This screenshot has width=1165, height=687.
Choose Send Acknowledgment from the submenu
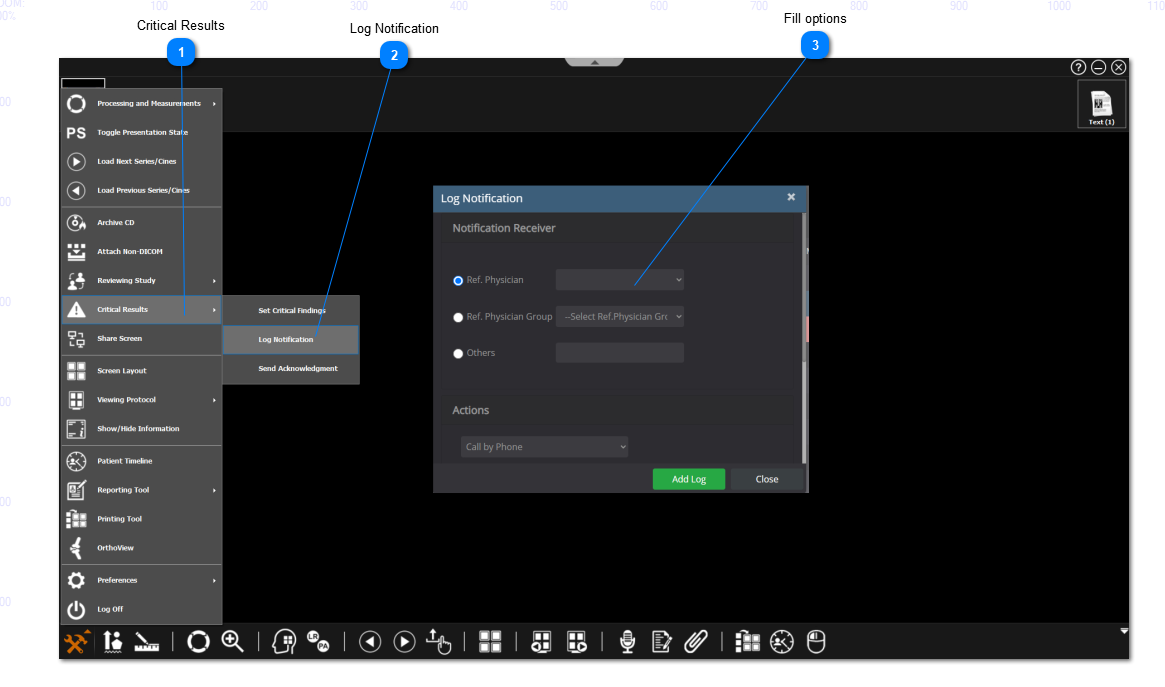tap(297, 369)
